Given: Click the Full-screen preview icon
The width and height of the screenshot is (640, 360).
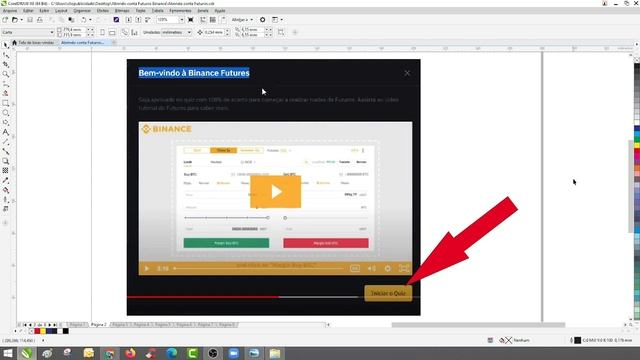Looking at the screenshot, I should [x=191, y=20].
